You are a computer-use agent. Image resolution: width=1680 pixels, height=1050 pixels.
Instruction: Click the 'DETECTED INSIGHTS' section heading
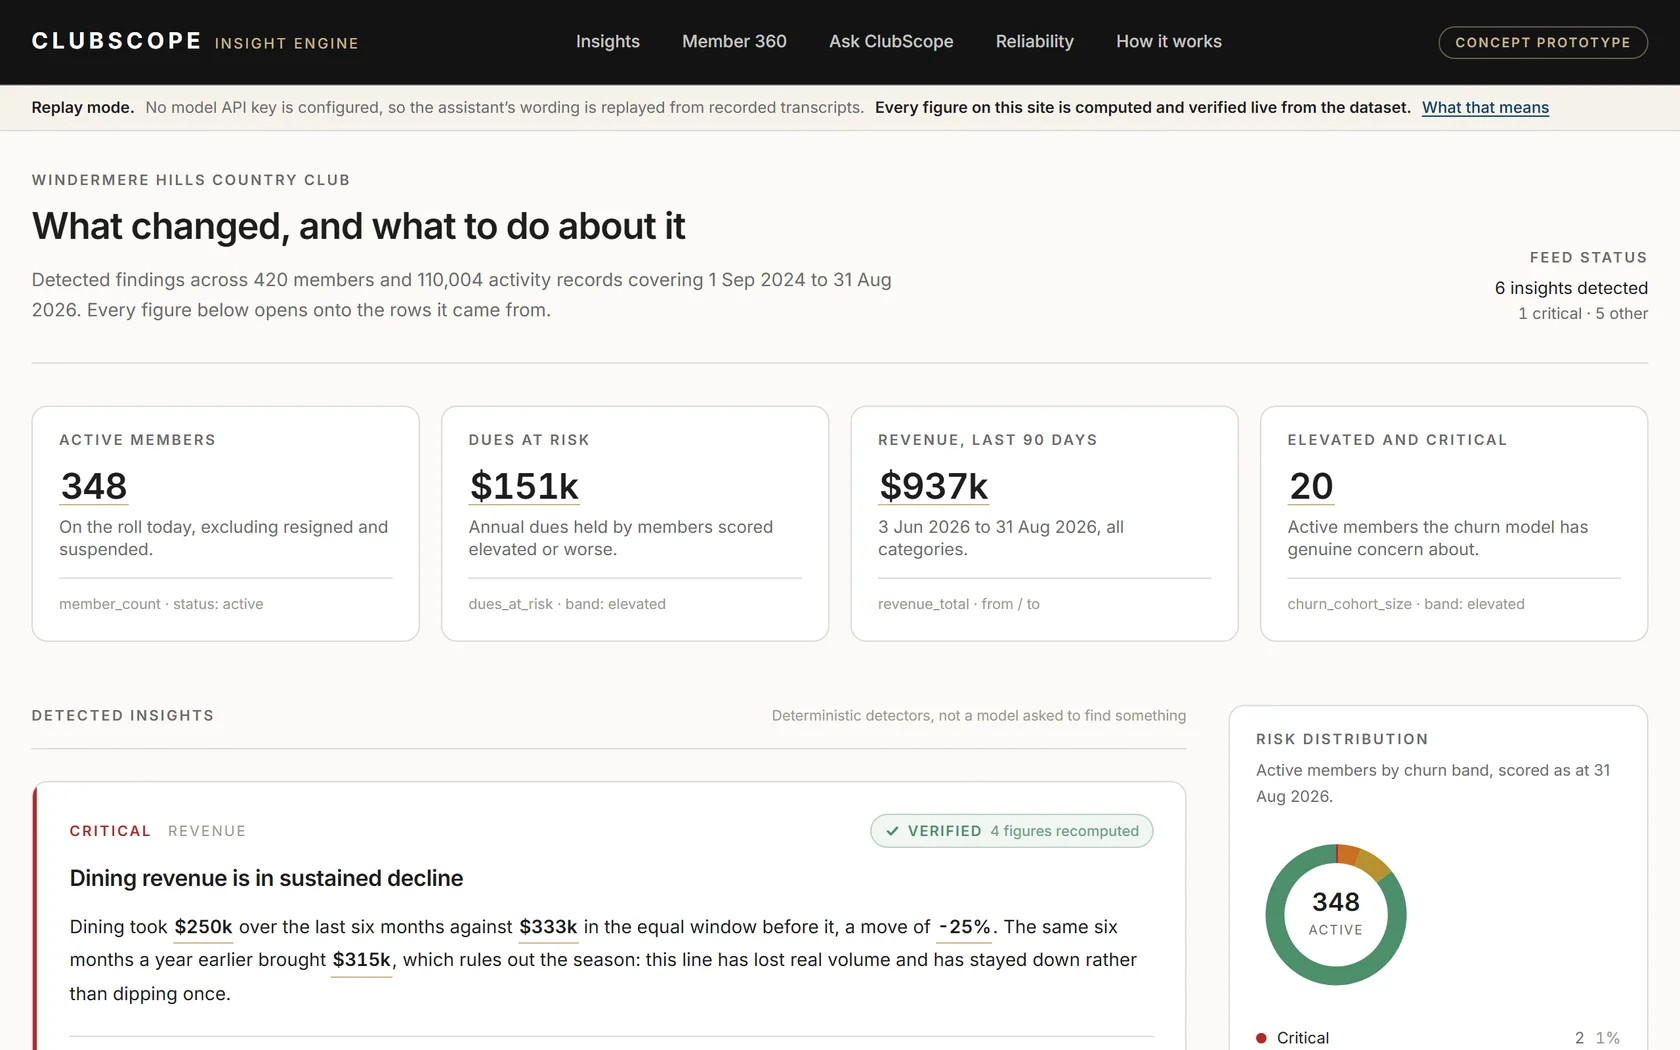[123, 716]
